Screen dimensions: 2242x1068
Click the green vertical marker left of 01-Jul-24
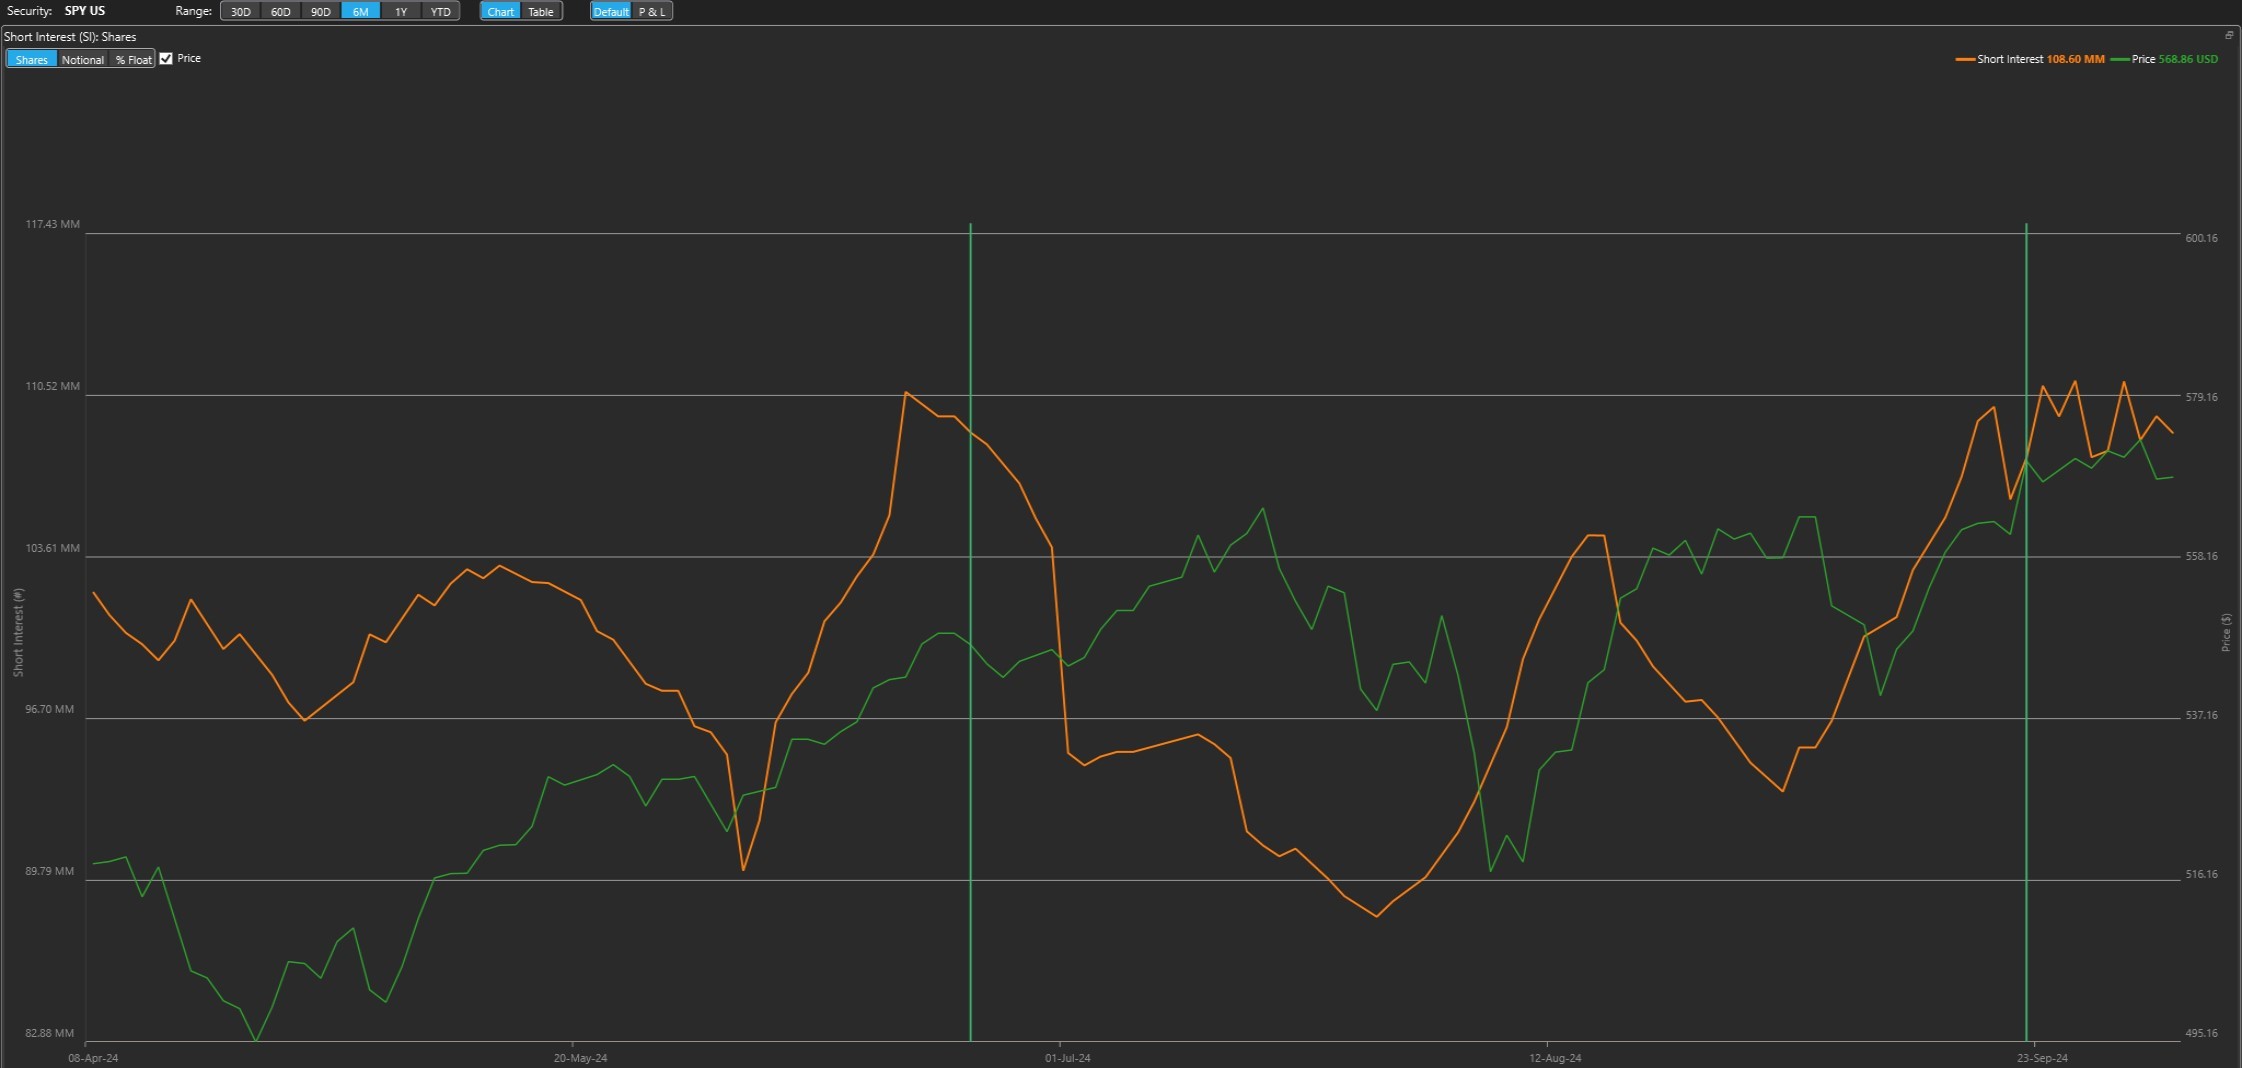[x=970, y=632]
